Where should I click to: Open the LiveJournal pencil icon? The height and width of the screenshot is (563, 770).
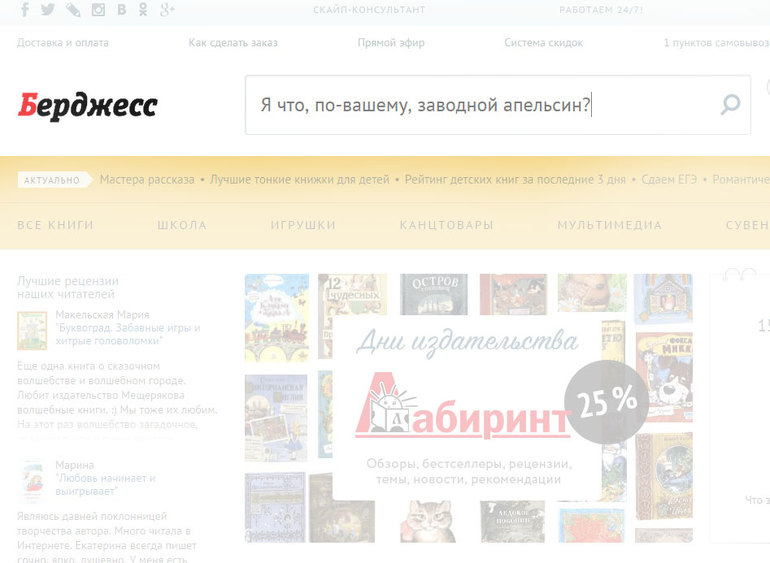tap(73, 10)
